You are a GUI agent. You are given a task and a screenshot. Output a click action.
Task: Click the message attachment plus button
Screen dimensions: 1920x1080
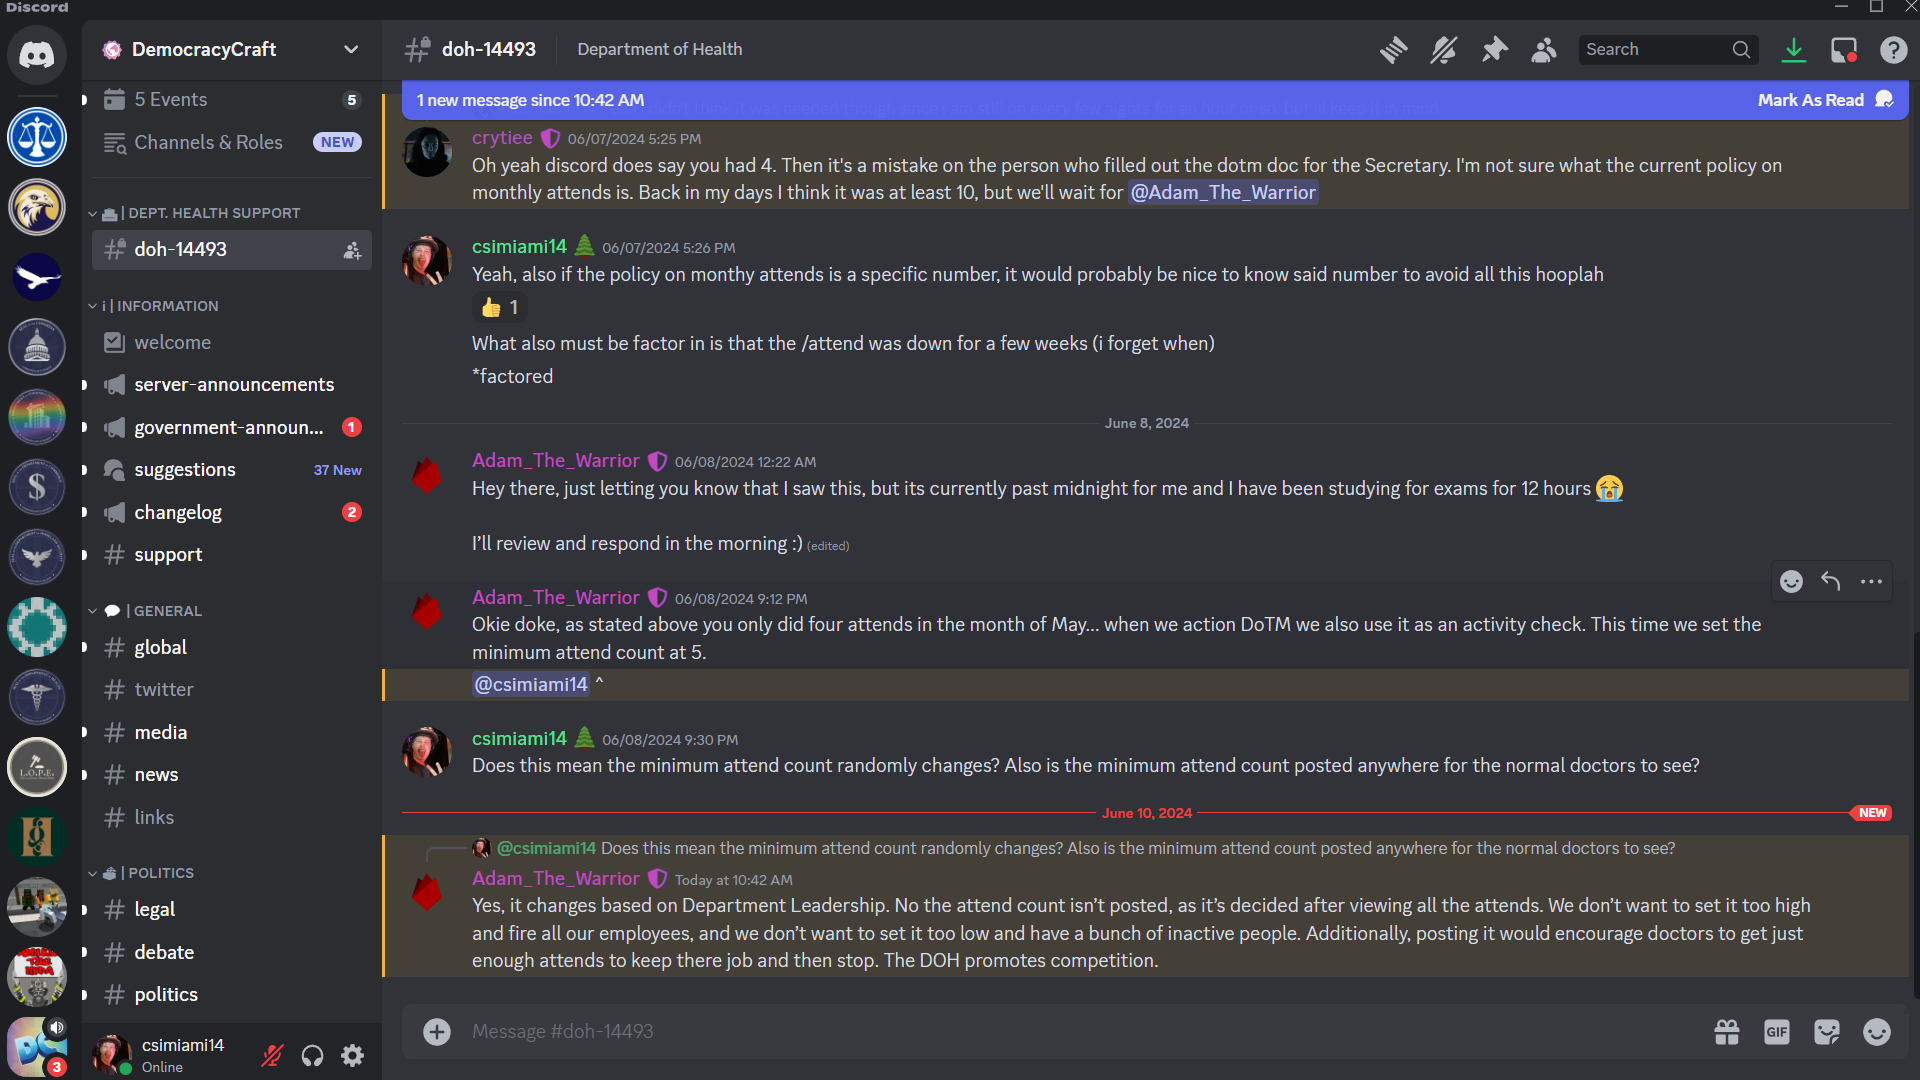tap(437, 1031)
